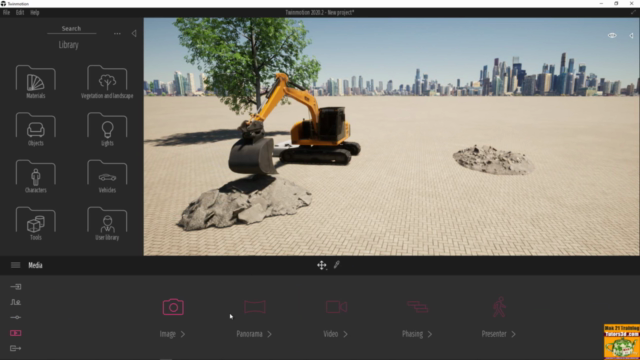Toggle viewport fullscreen via corner arrows

coord(633,12)
